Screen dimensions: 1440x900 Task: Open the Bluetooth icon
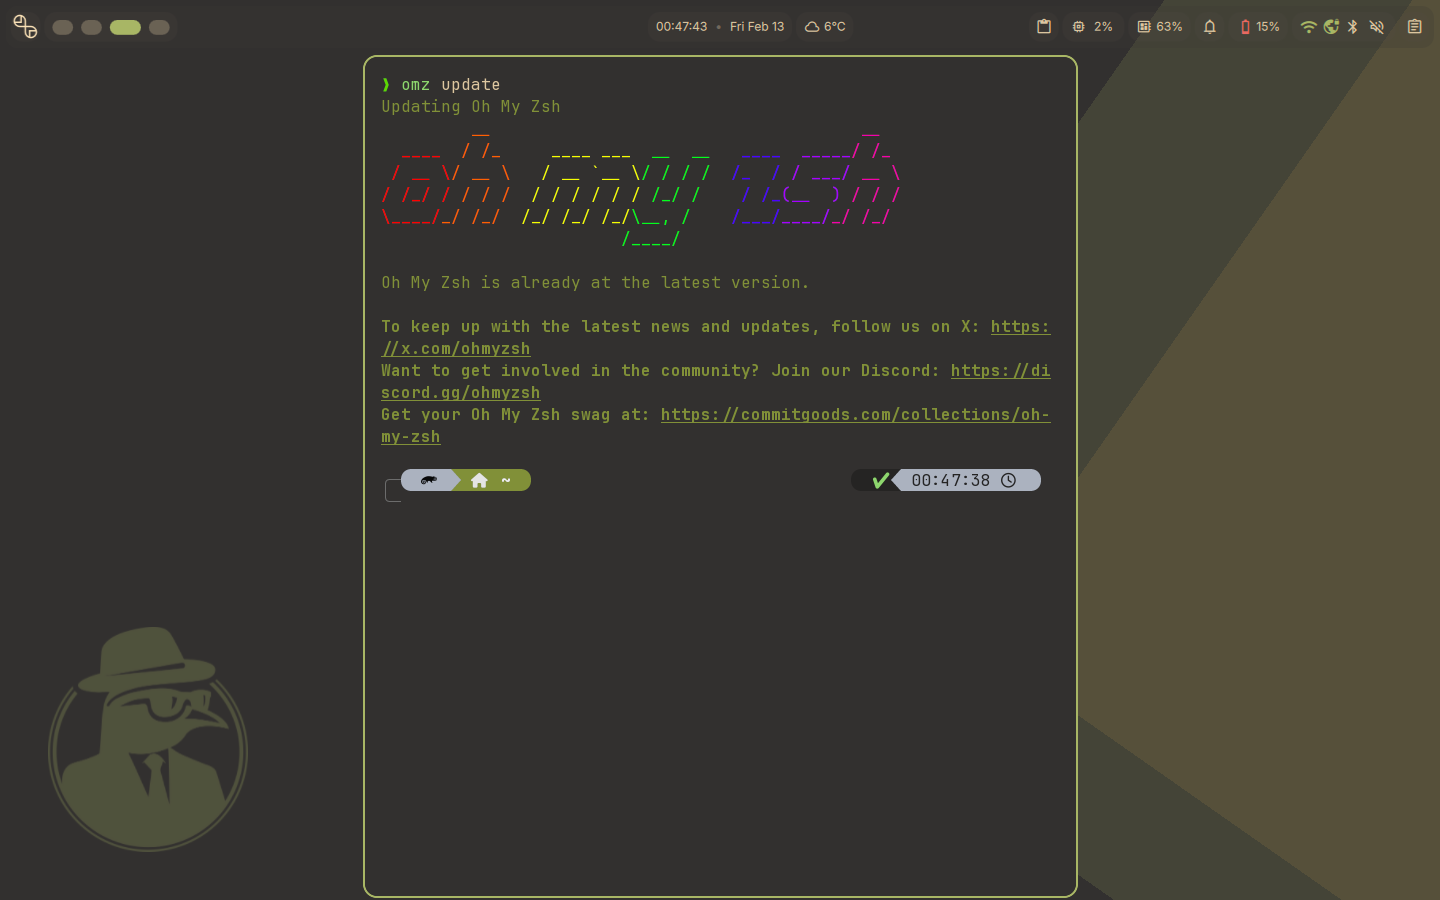click(x=1353, y=27)
